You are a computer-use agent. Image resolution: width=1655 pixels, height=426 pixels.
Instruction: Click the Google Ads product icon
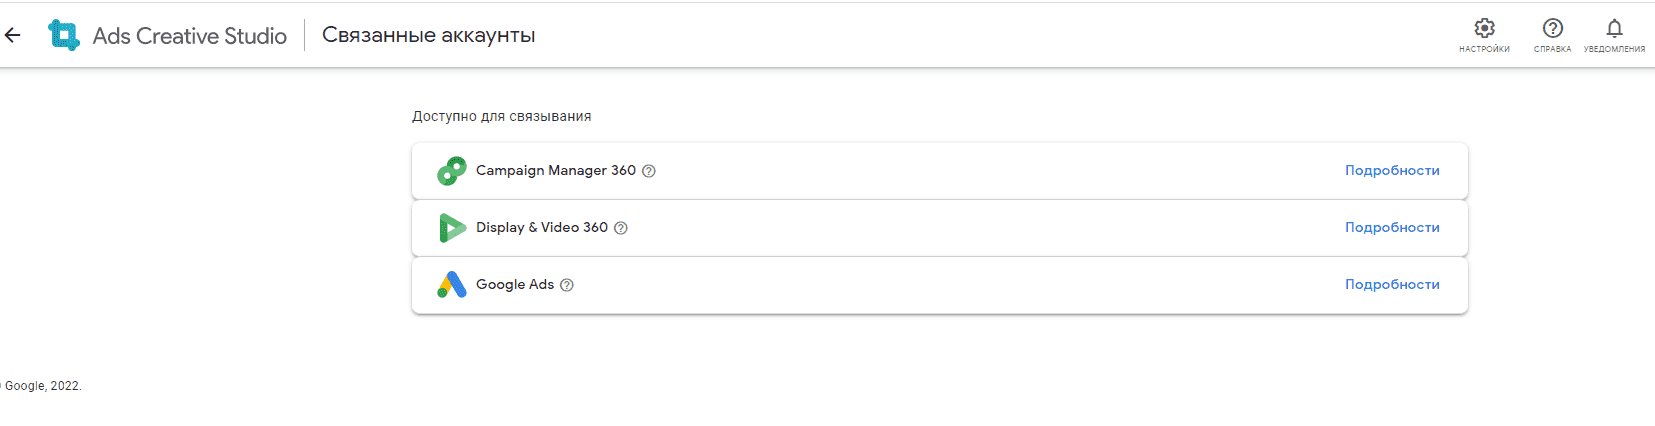point(452,285)
